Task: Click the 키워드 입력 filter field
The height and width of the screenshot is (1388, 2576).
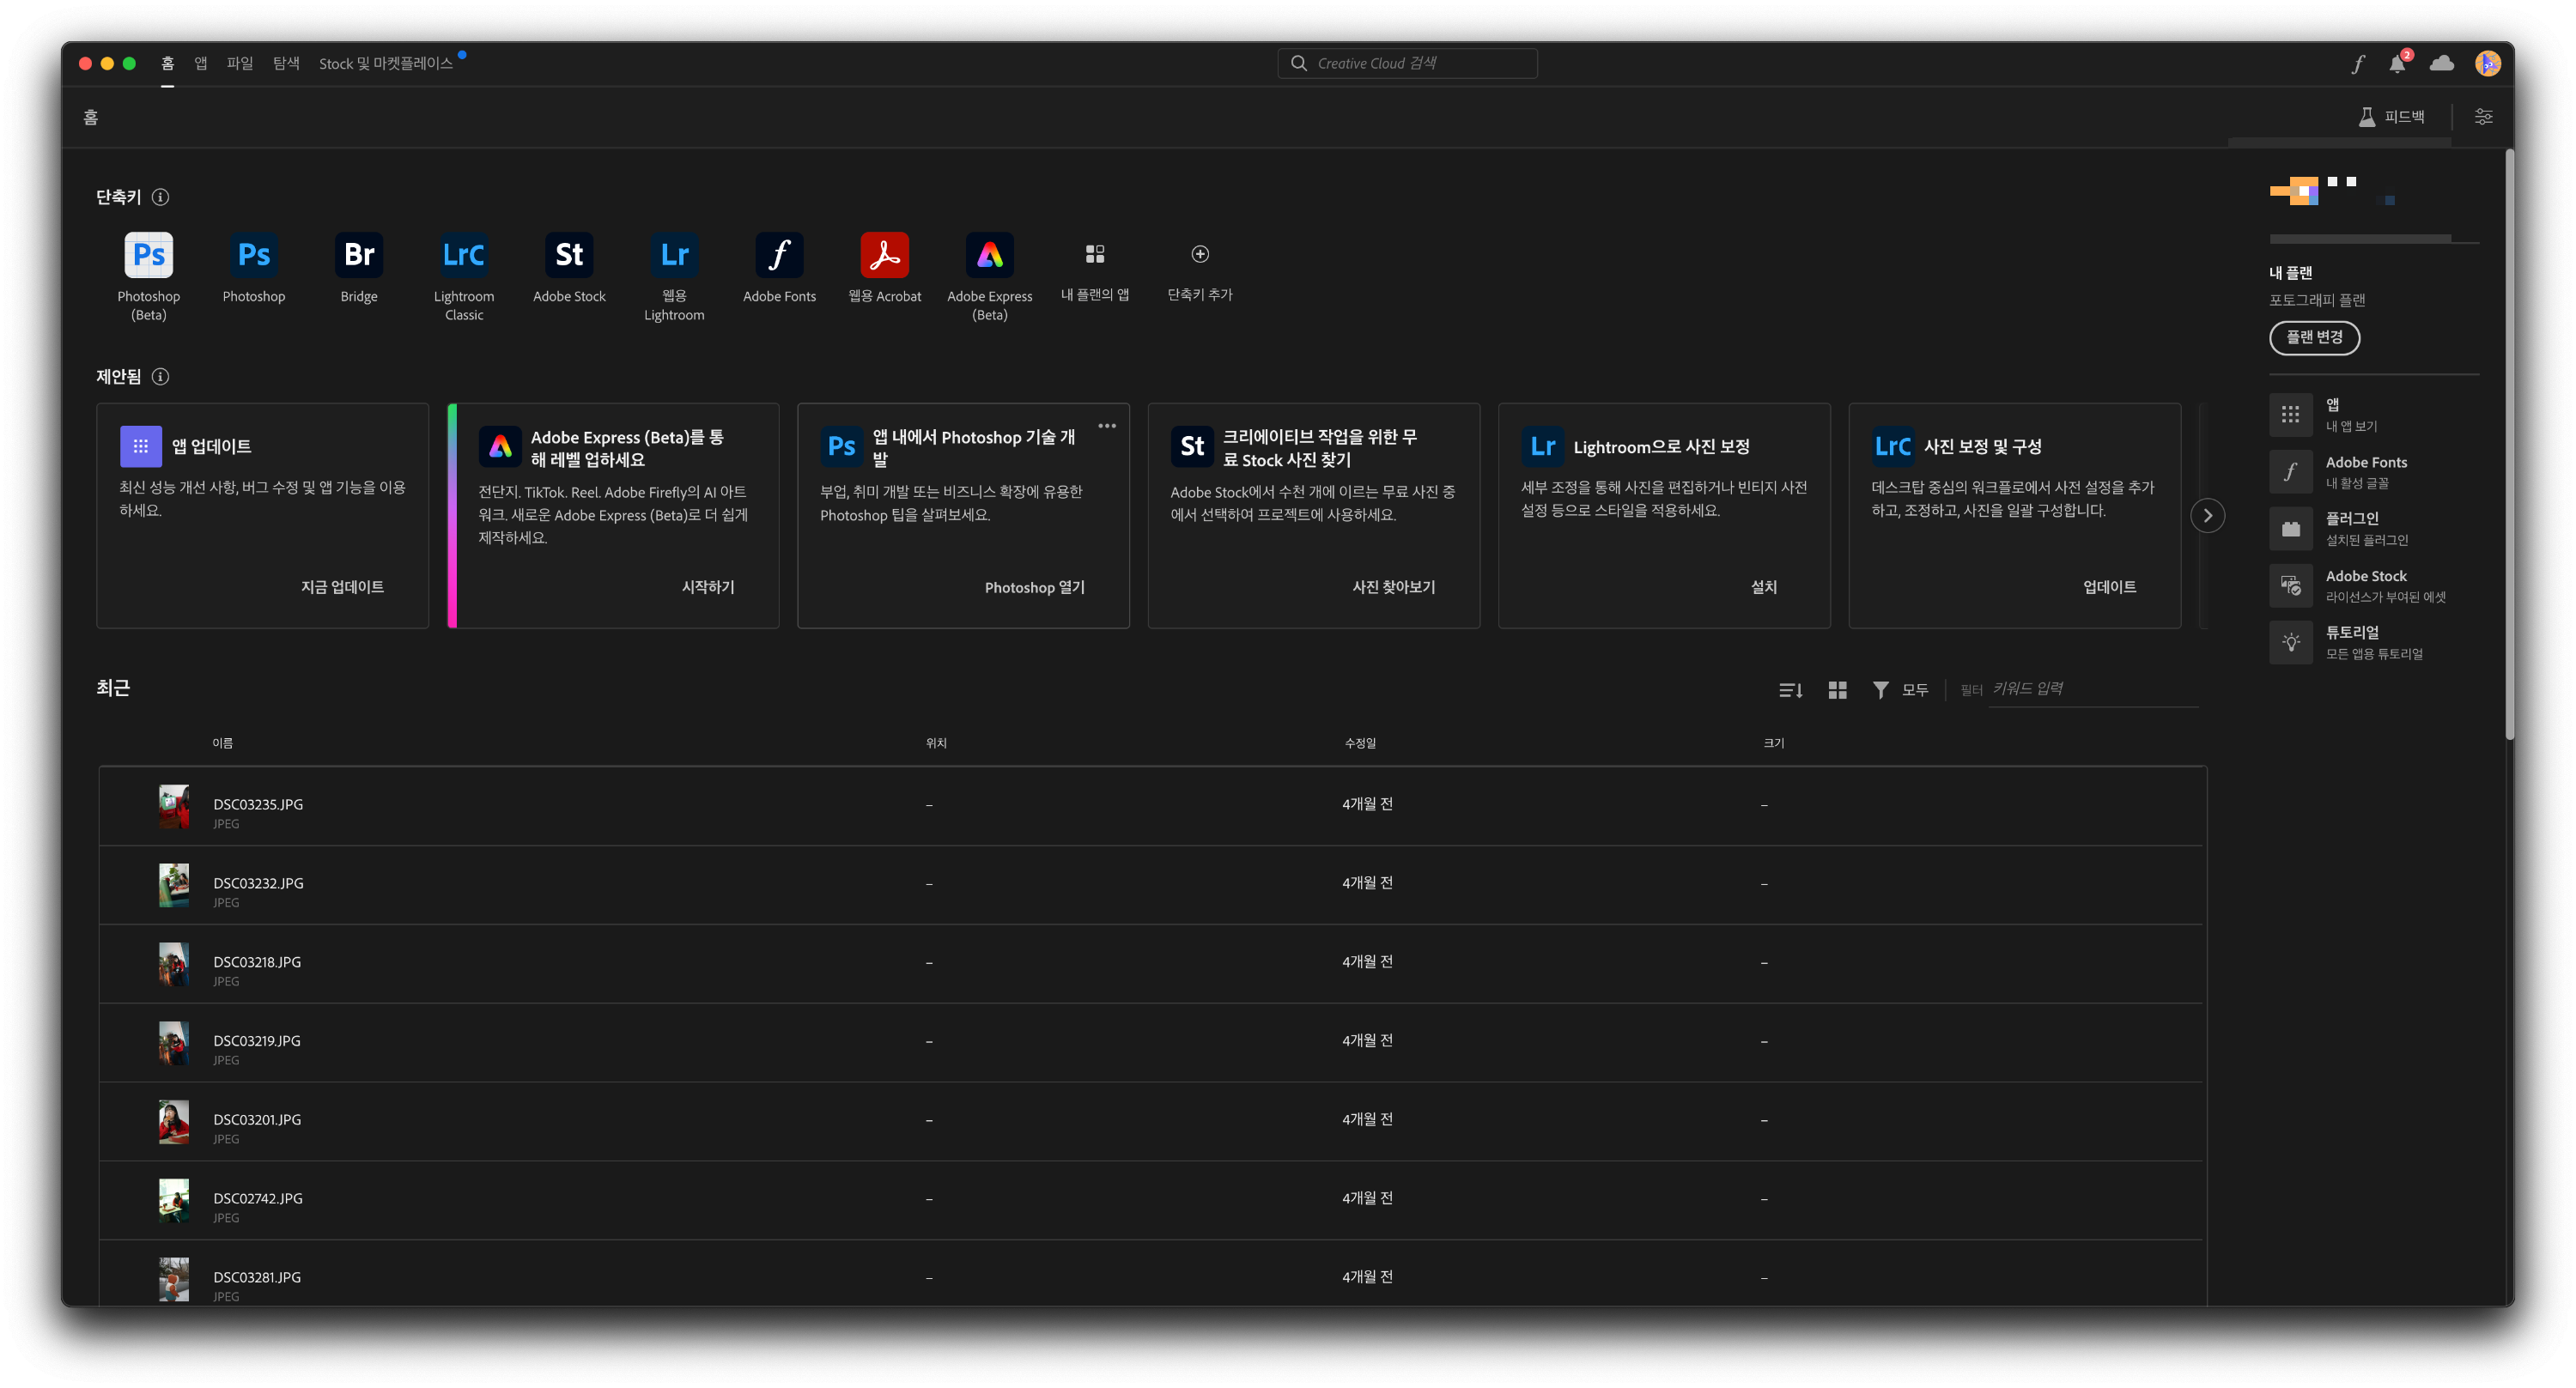Action: click(2093, 689)
